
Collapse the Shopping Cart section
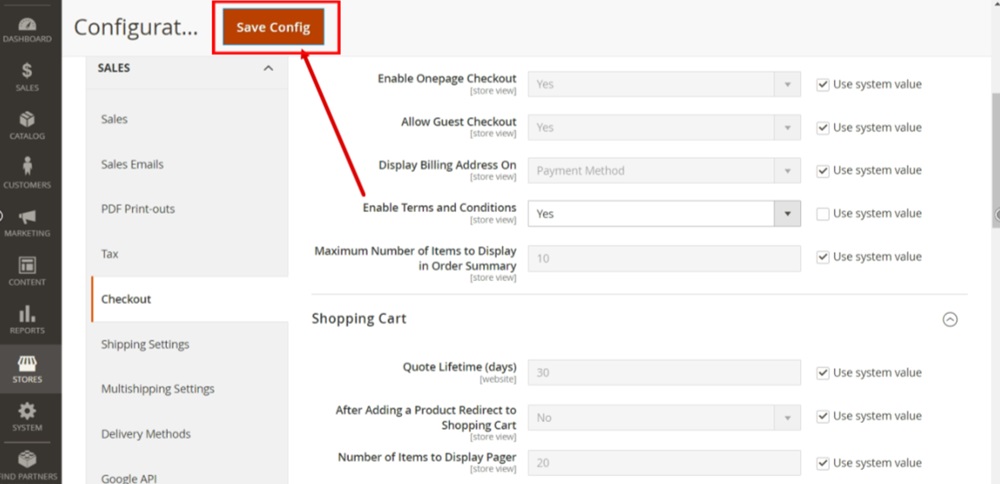click(x=950, y=320)
